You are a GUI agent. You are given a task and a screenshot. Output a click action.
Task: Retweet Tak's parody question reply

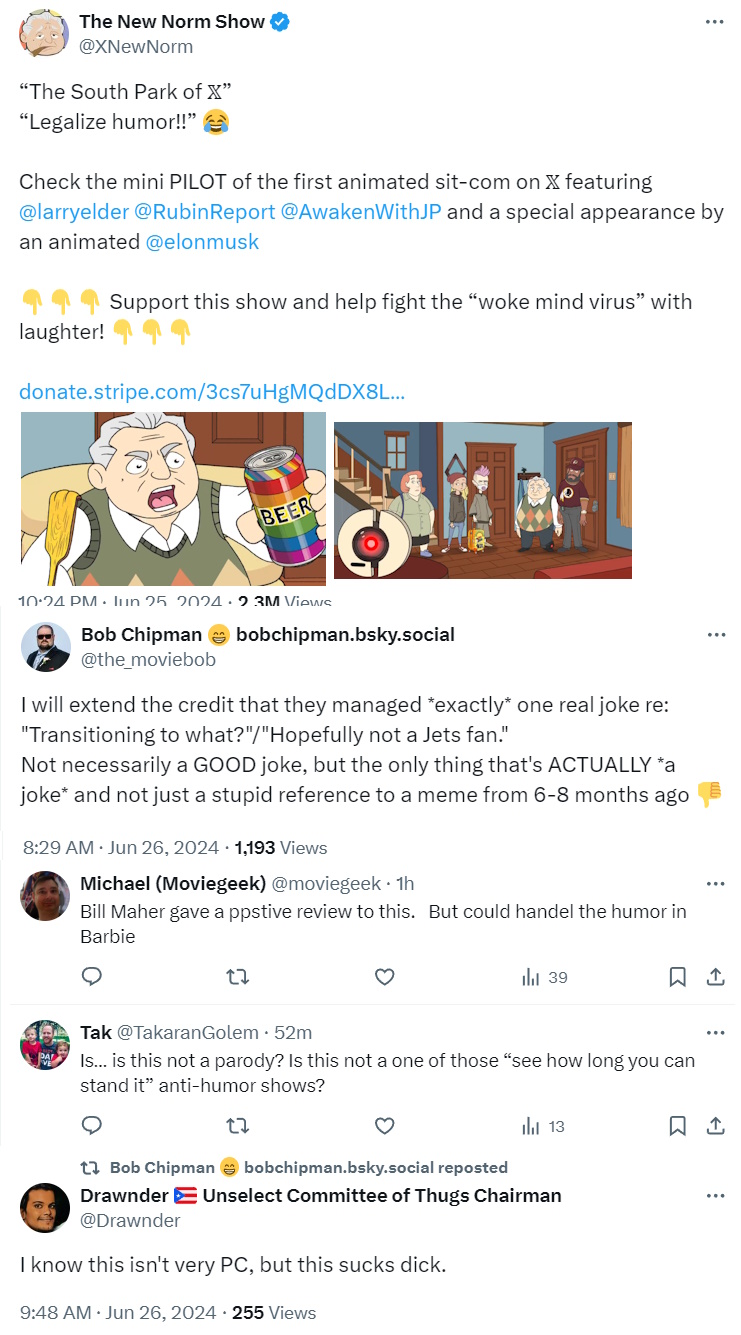[x=238, y=1126]
